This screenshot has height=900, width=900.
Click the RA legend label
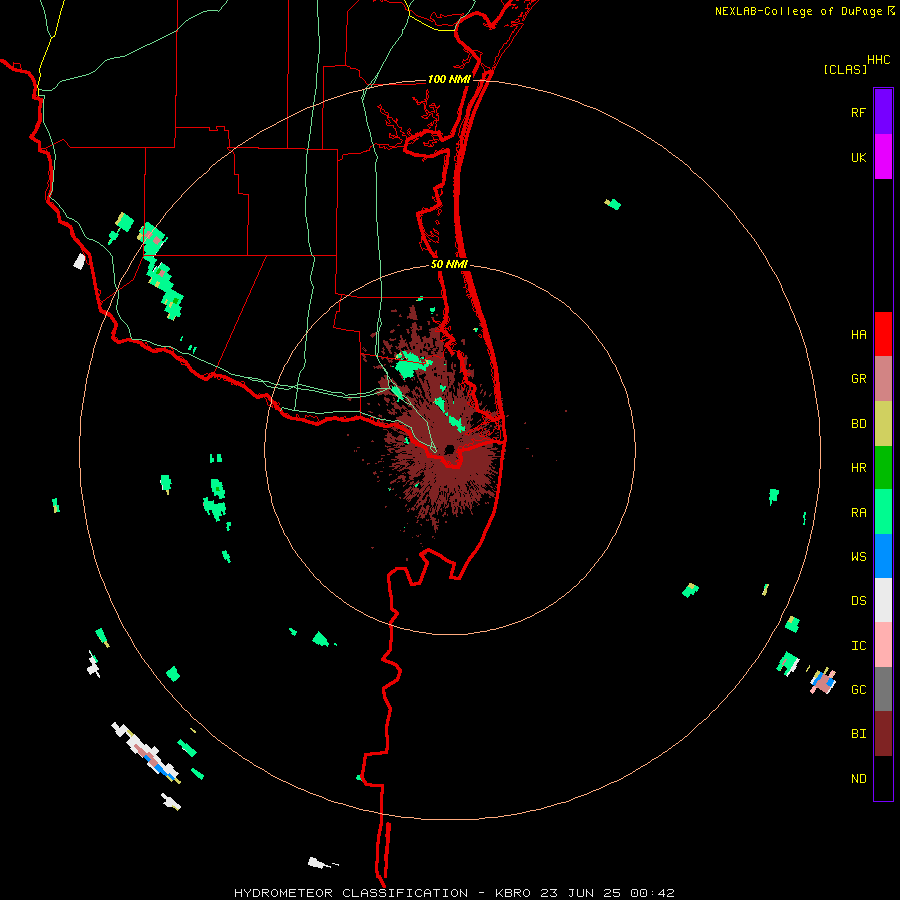tap(858, 512)
